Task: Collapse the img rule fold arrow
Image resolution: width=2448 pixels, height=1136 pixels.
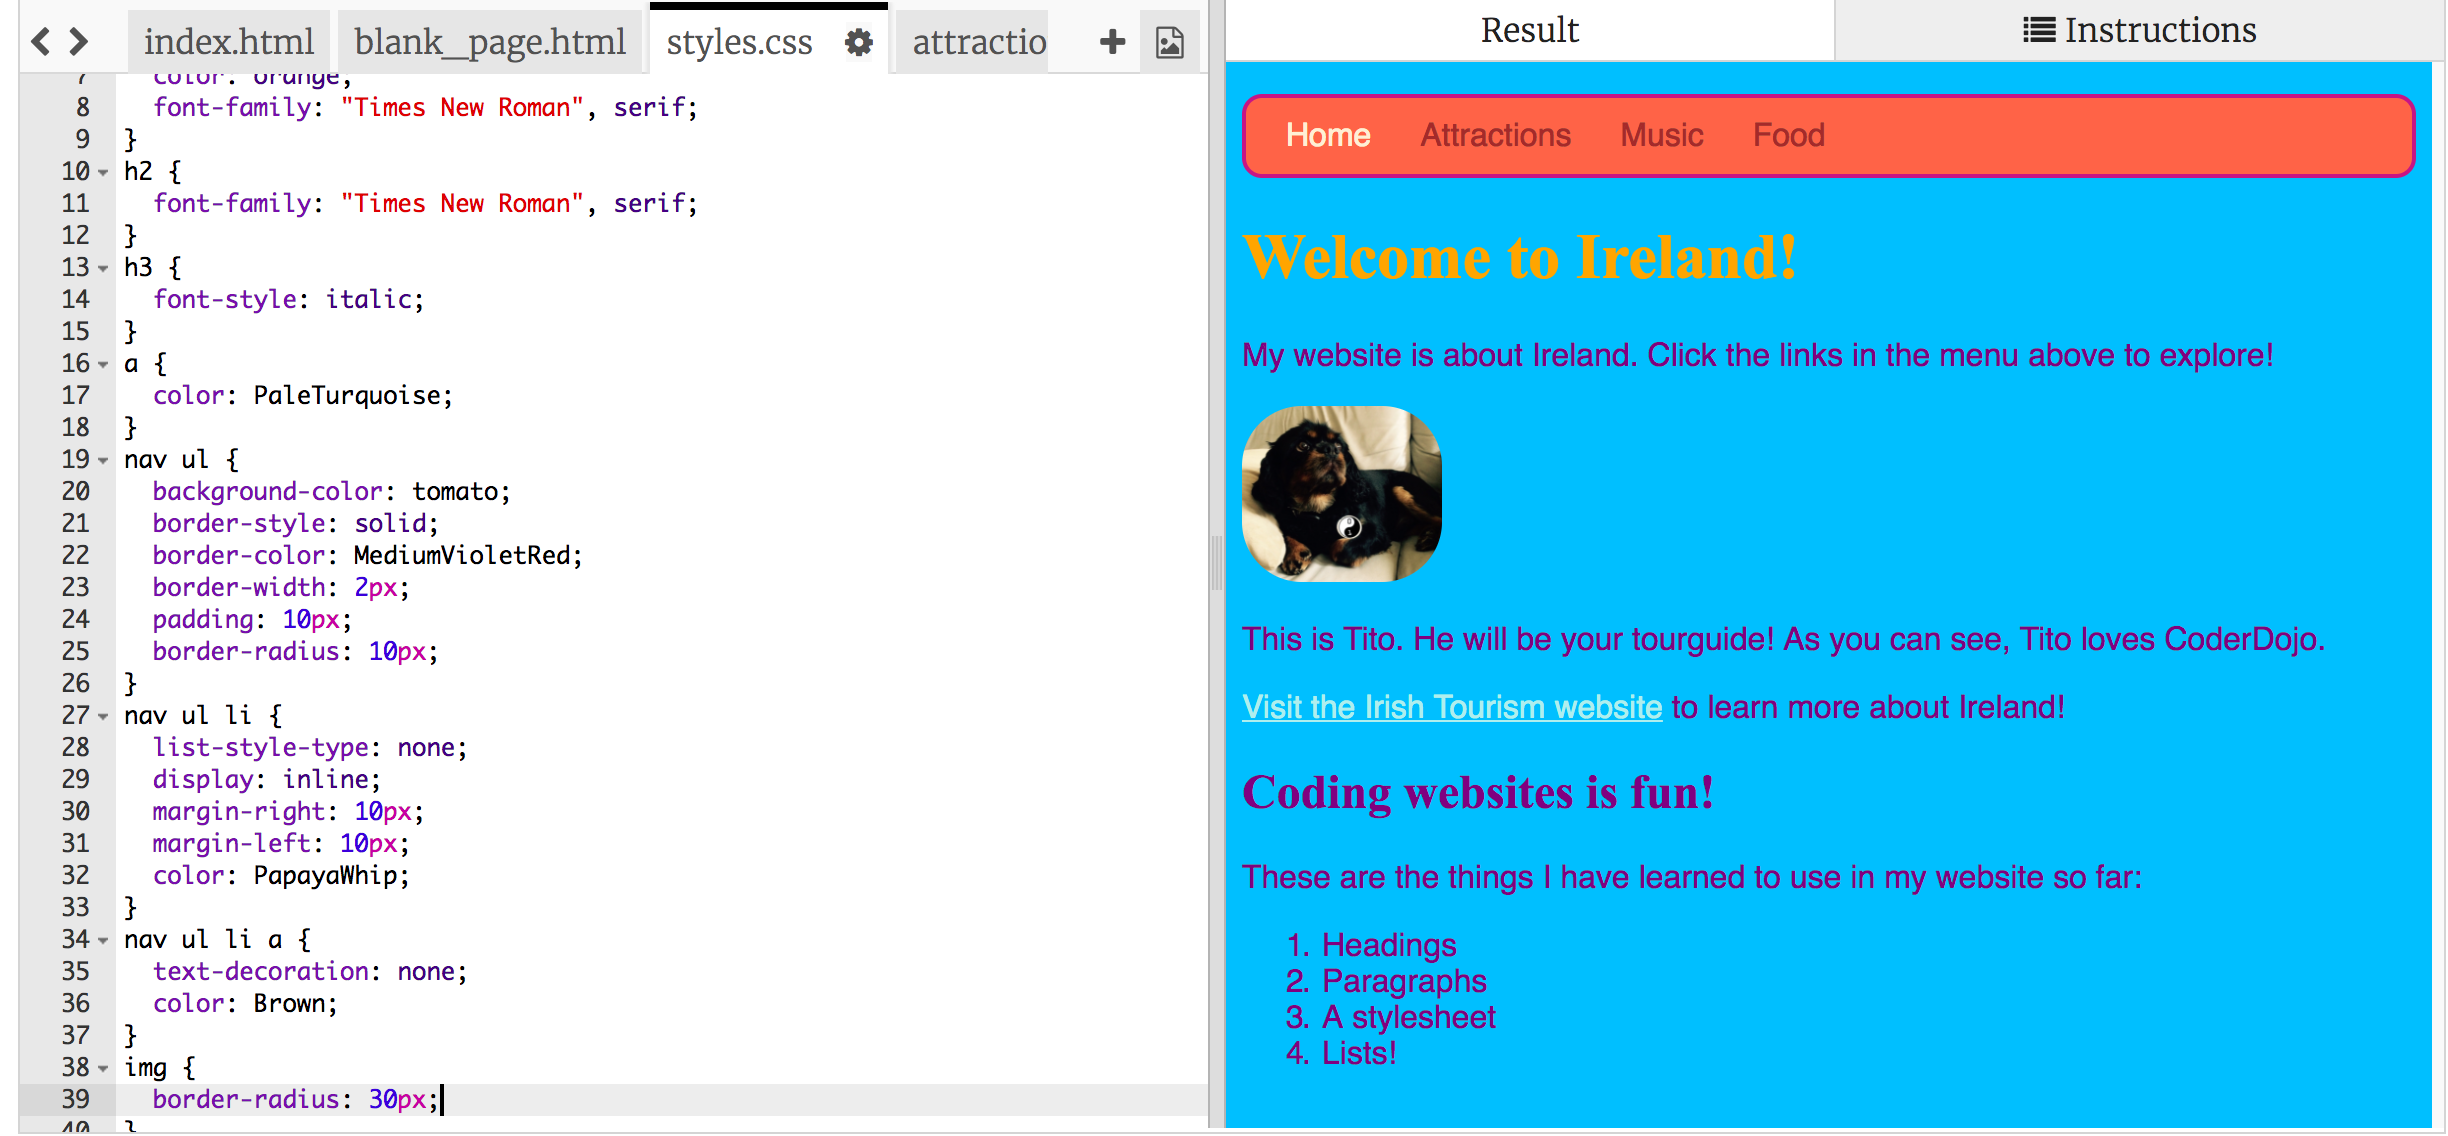Action: click(104, 1069)
